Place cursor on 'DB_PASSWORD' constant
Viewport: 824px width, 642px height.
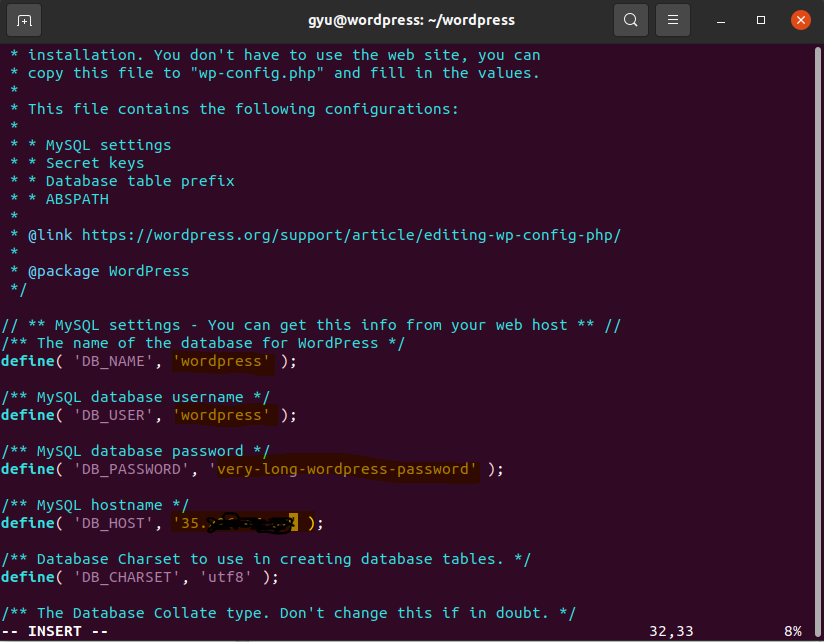(x=131, y=470)
